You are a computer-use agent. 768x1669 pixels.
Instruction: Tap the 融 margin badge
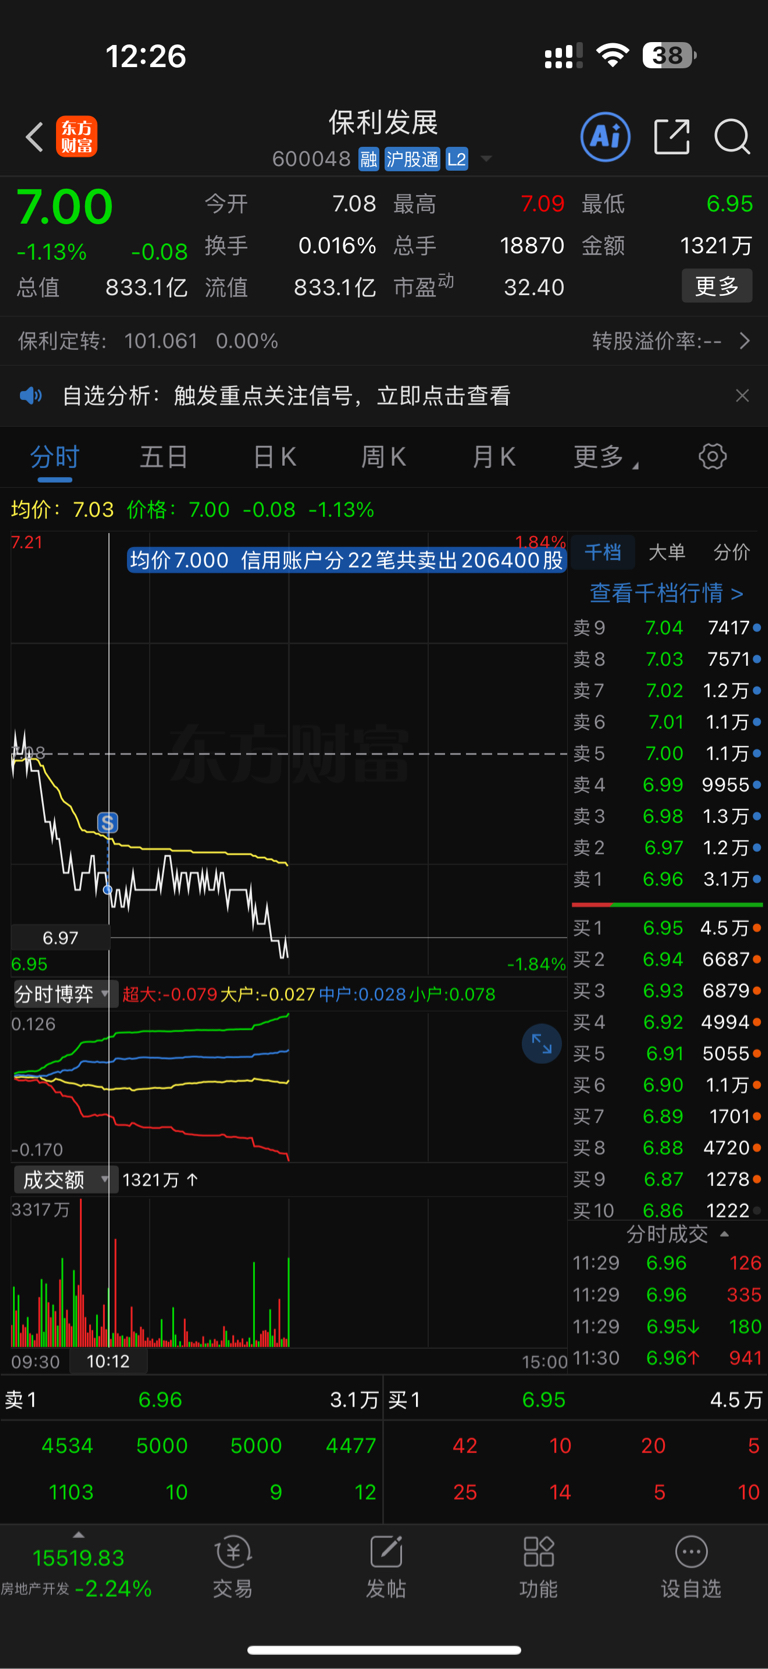pyautogui.click(x=369, y=159)
